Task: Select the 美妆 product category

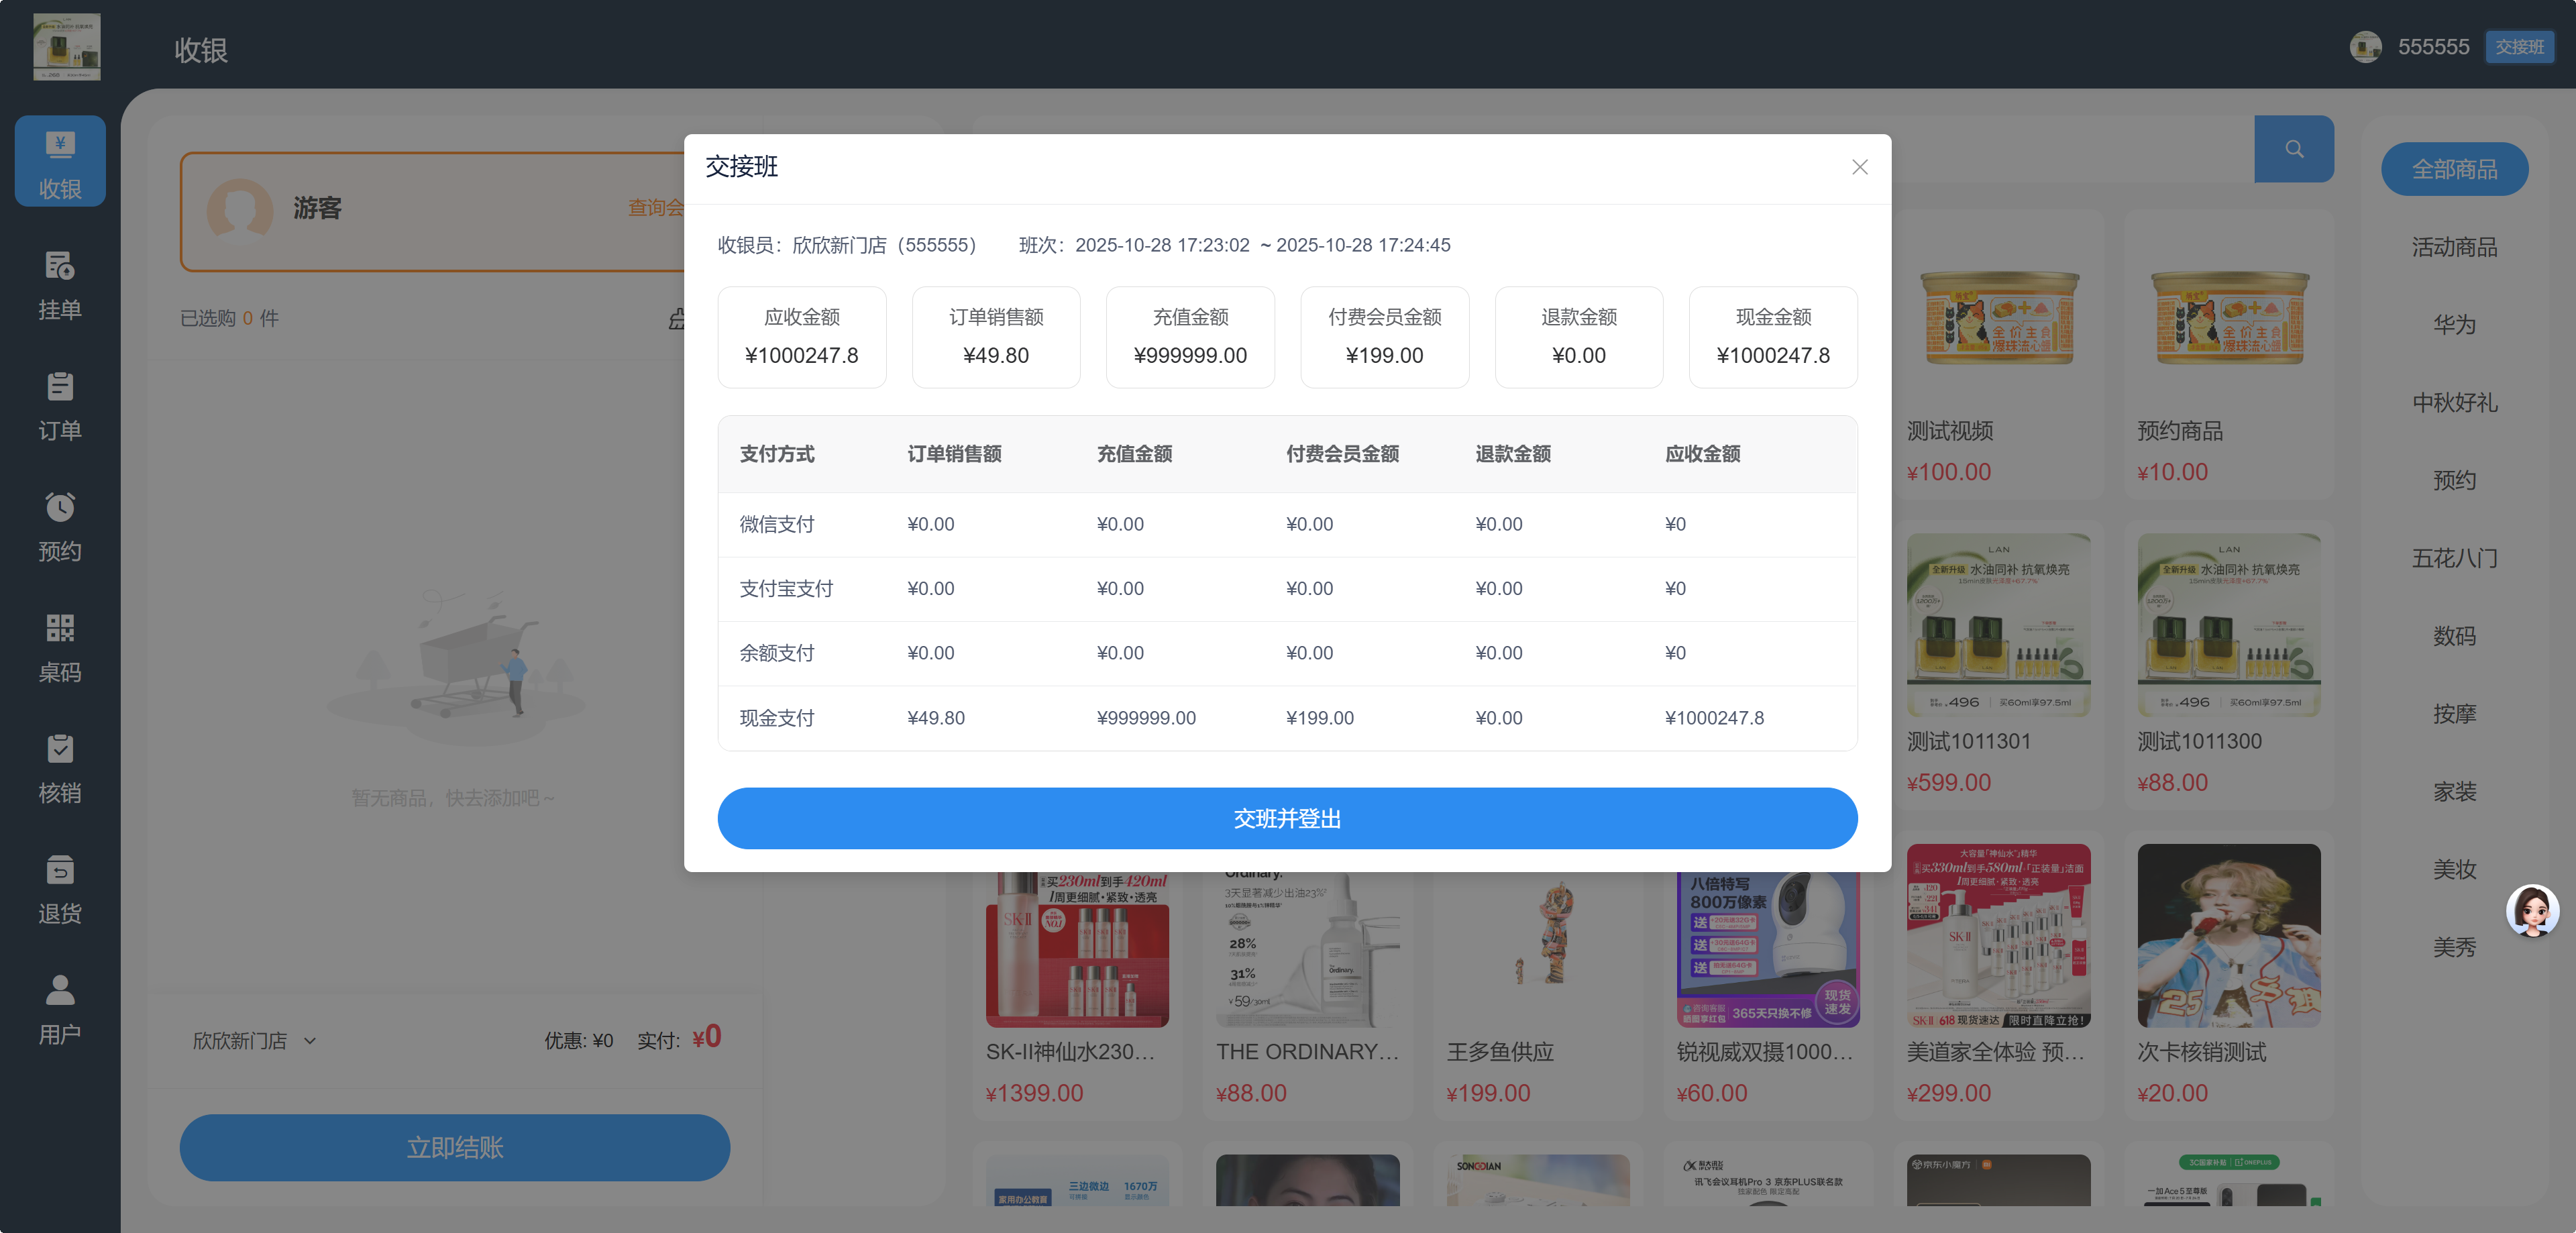Action: [2454, 869]
